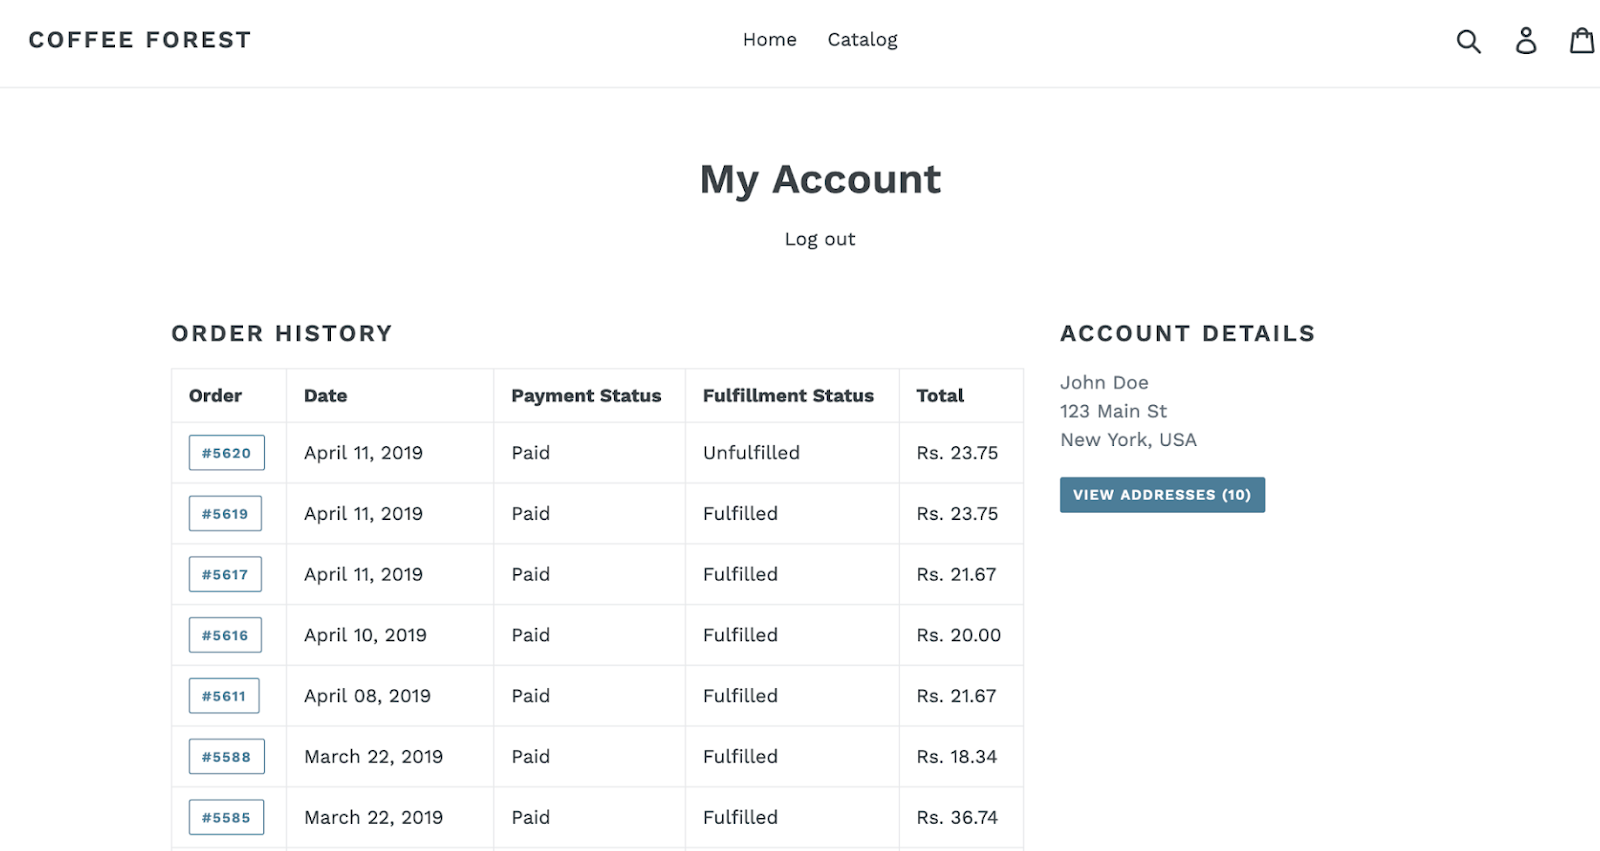Image resolution: width=1600 pixels, height=851 pixels.
Task: Click the Payment Status column header
Action: pos(586,396)
